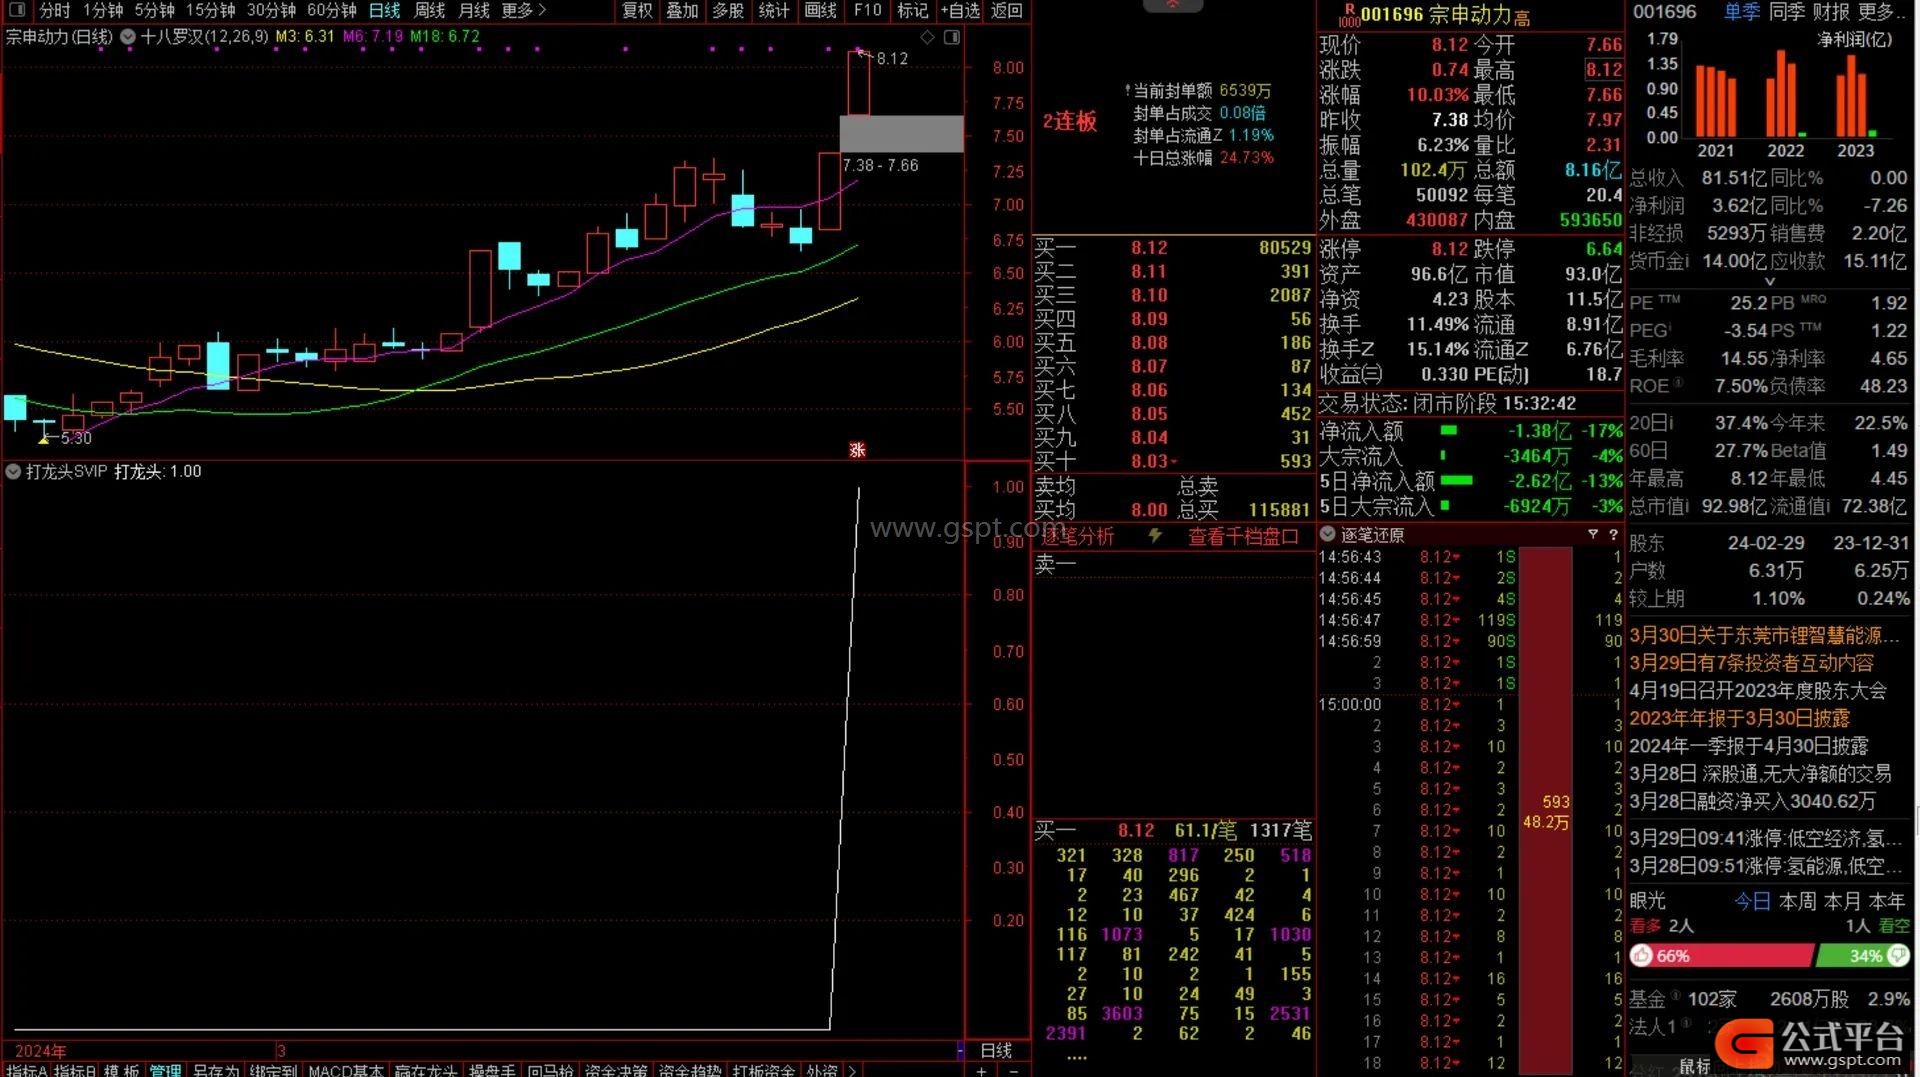Screen dimensions: 1920x1077
Task: Open the 打龙头SVIP indicator dropdown chevron
Action: coord(14,472)
